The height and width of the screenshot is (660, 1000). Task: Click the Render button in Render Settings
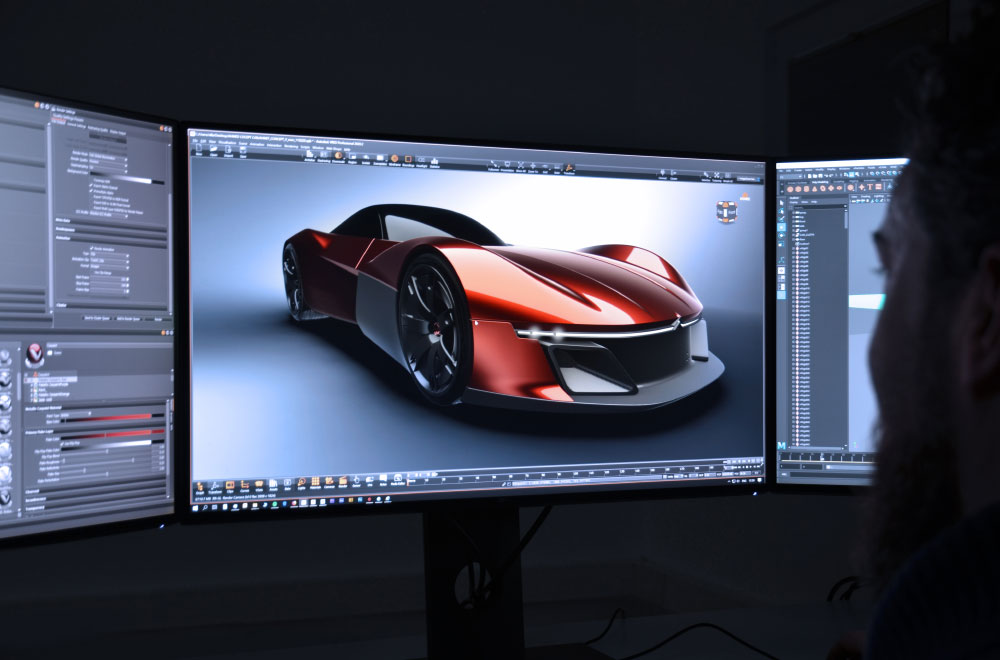(158, 319)
